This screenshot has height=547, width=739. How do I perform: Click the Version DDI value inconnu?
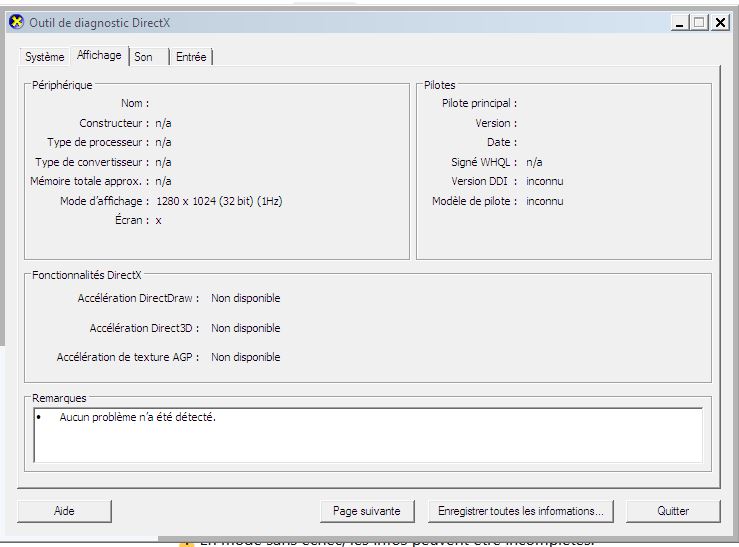pos(544,181)
